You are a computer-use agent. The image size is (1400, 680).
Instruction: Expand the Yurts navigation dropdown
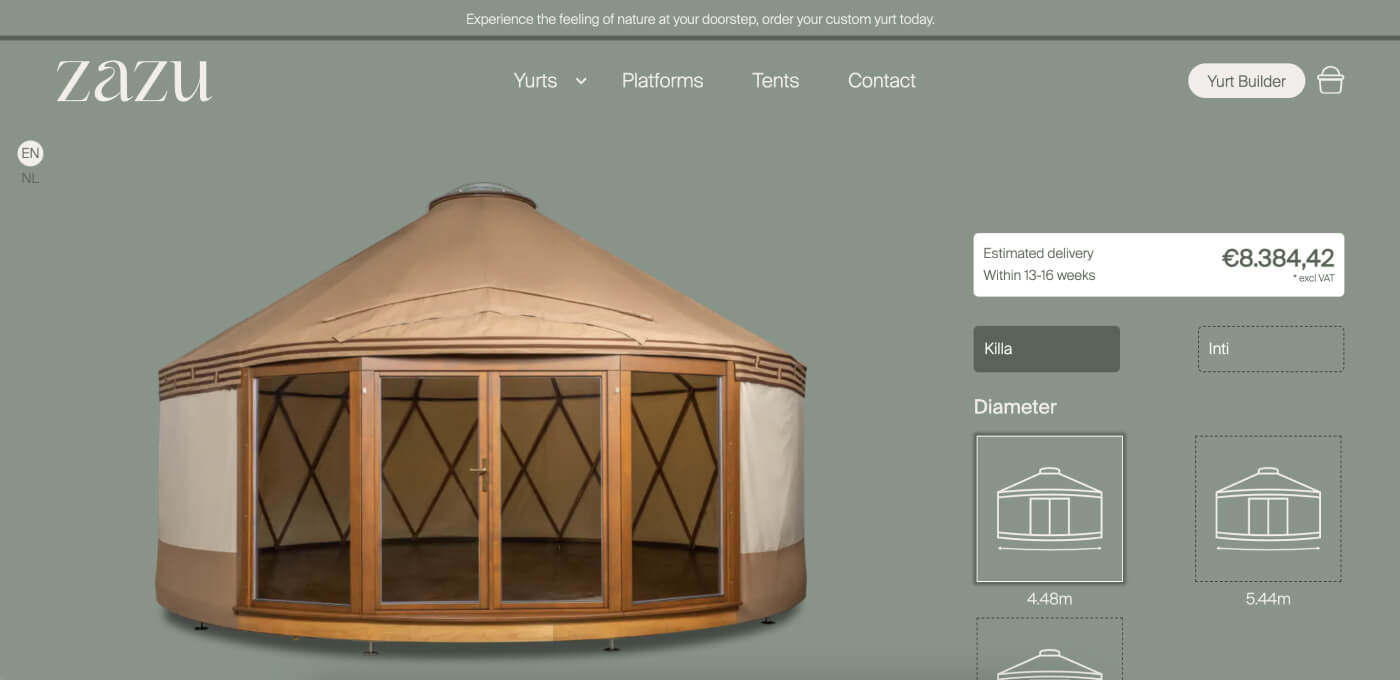coord(535,80)
